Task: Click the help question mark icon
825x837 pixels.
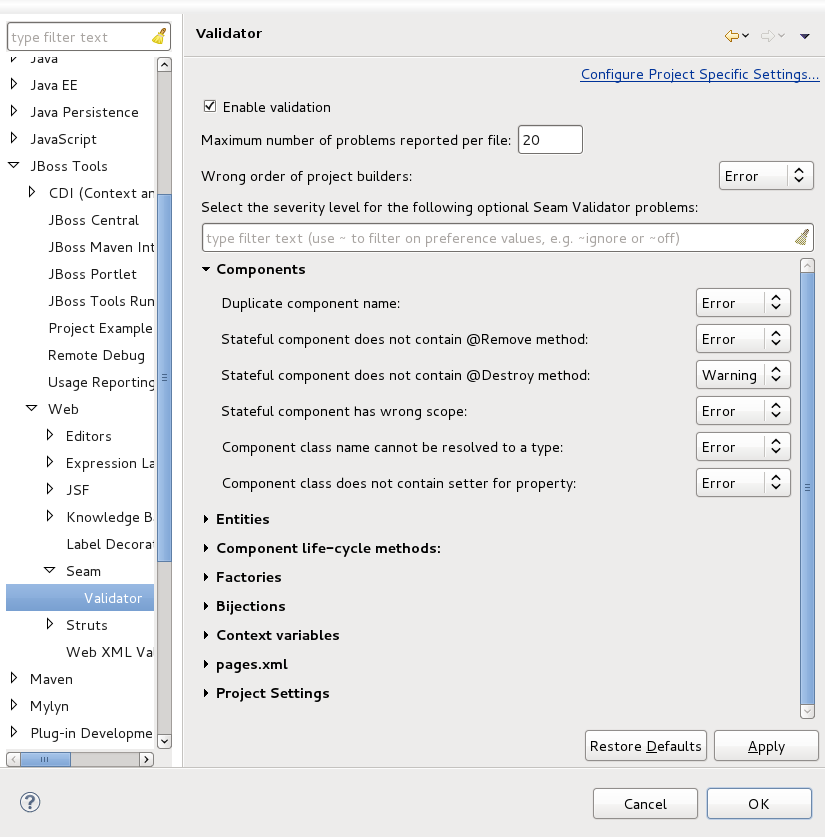Action: click(x=30, y=802)
